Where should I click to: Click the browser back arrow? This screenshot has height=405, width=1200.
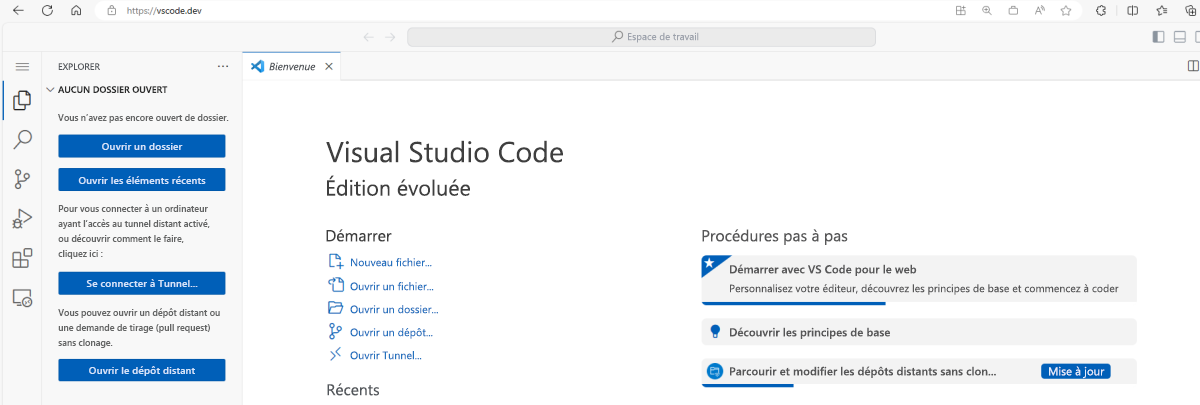pyautogui.click(x=18, y=10)
